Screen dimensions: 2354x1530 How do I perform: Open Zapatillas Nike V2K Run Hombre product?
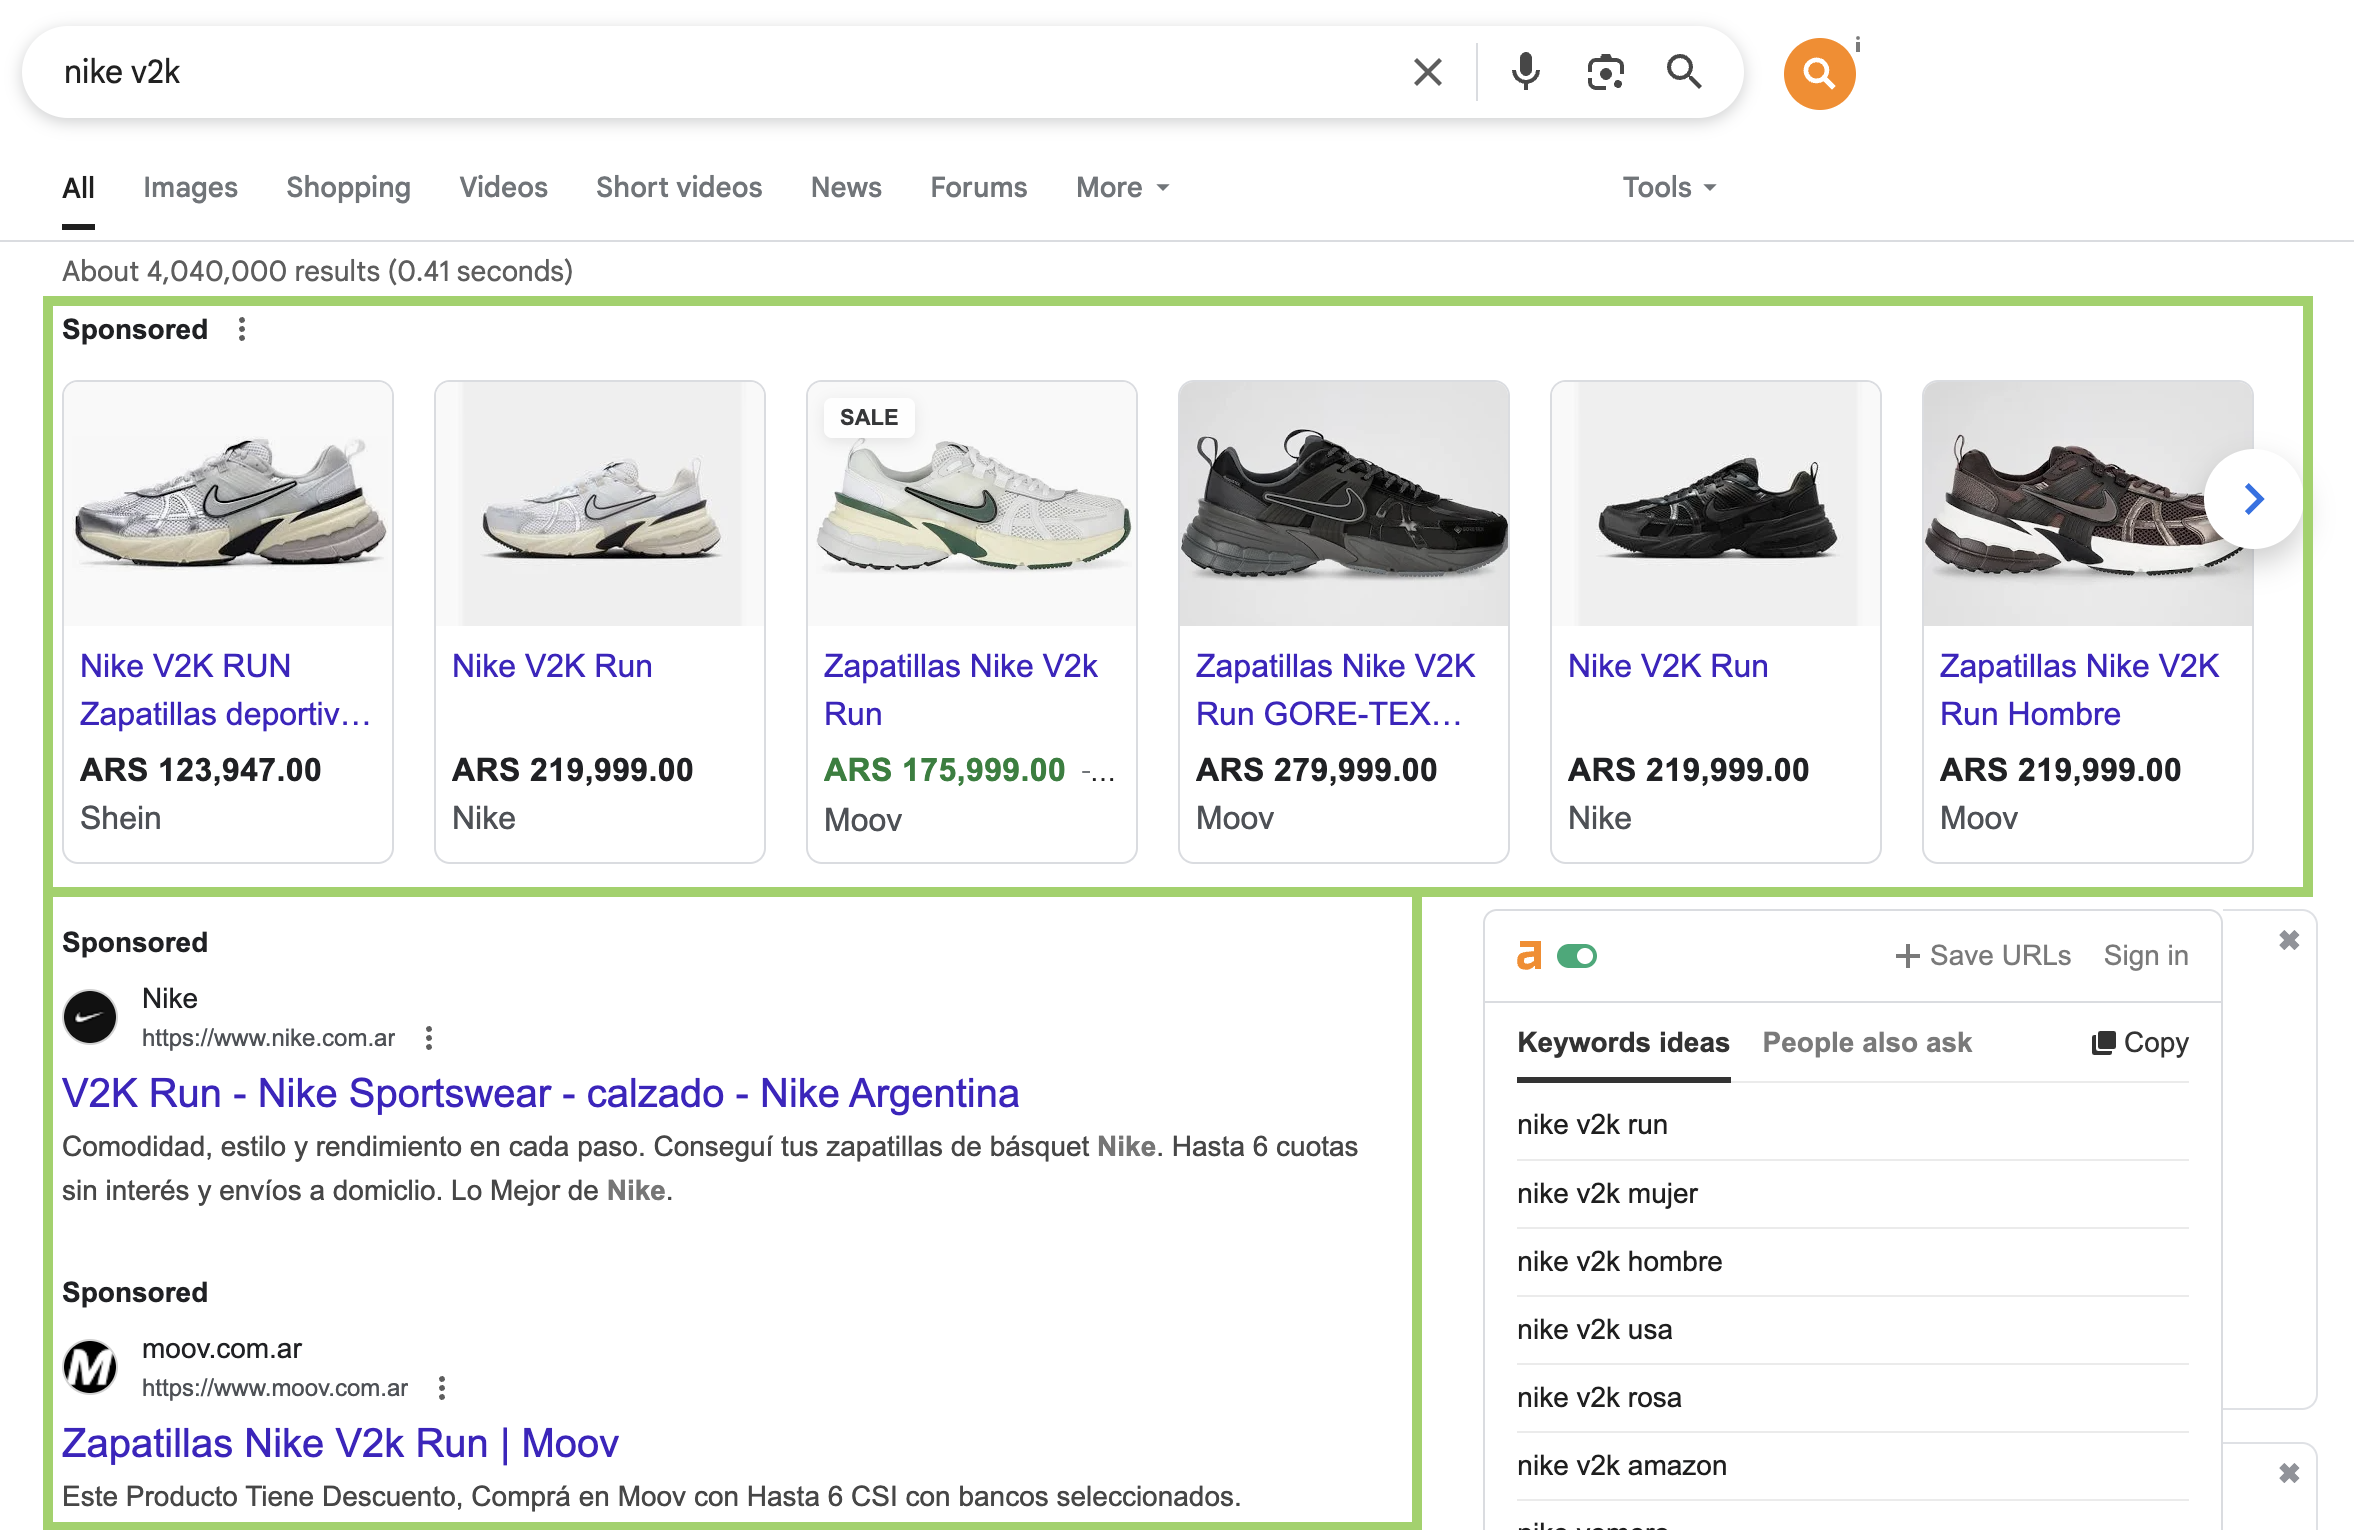click(2088, 621)
